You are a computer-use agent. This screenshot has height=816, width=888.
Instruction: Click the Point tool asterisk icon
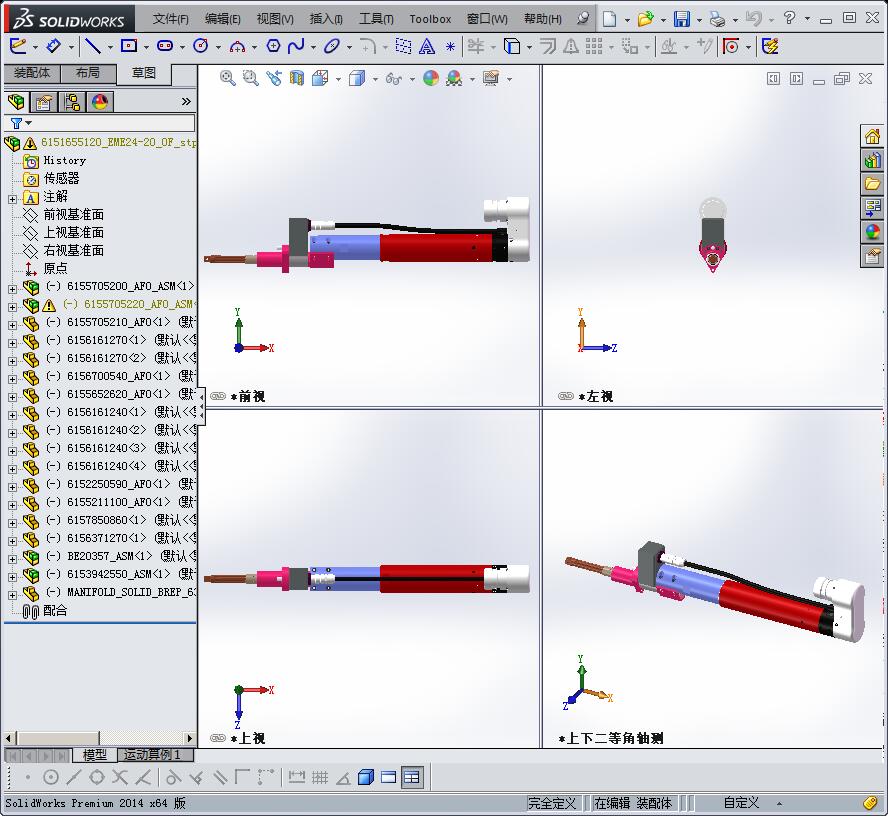coord(450,46)
